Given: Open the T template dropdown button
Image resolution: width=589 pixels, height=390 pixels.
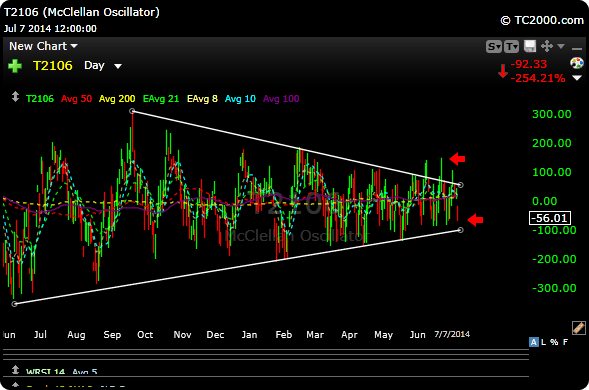Looking at the screenshot, I should coord(511,47).
